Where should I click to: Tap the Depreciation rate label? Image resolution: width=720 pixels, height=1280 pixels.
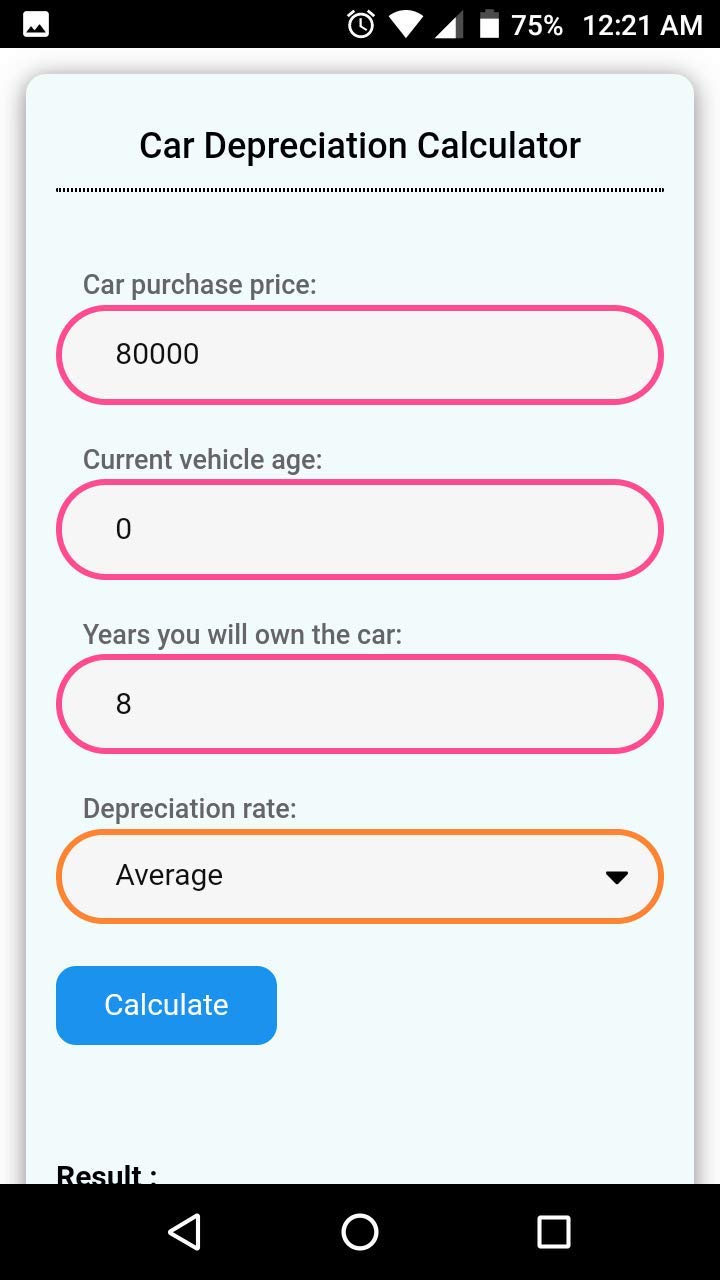click(189, 809)
